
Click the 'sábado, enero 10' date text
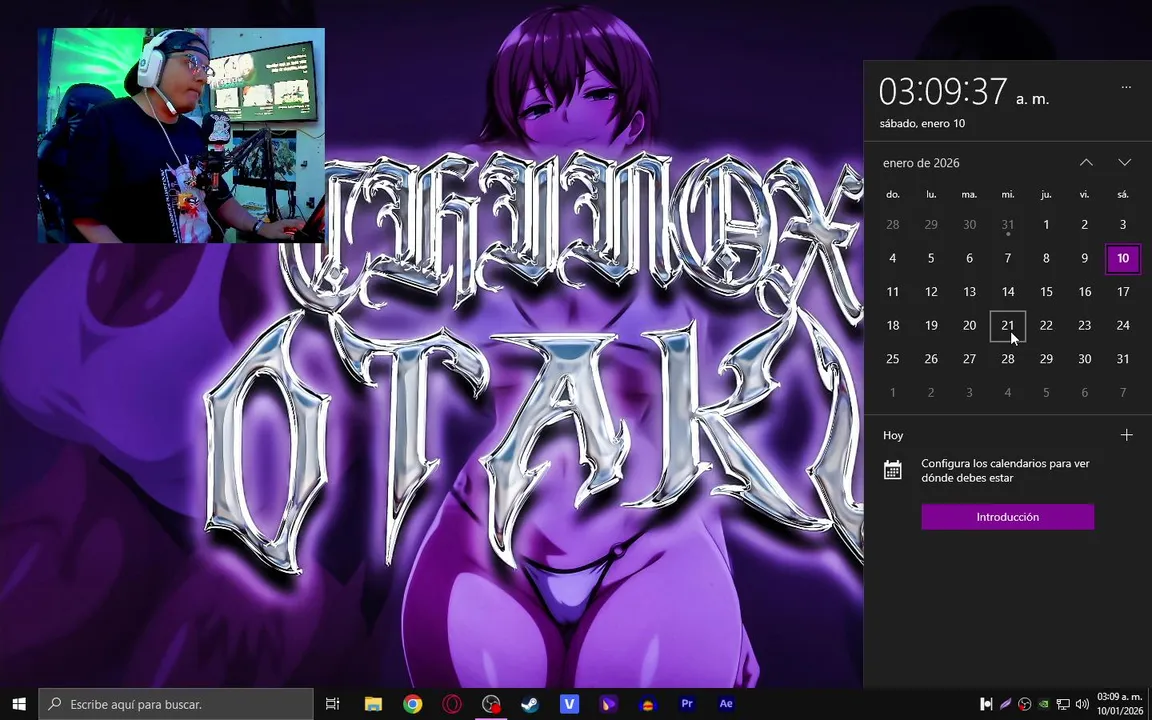[x=922, y=123]
